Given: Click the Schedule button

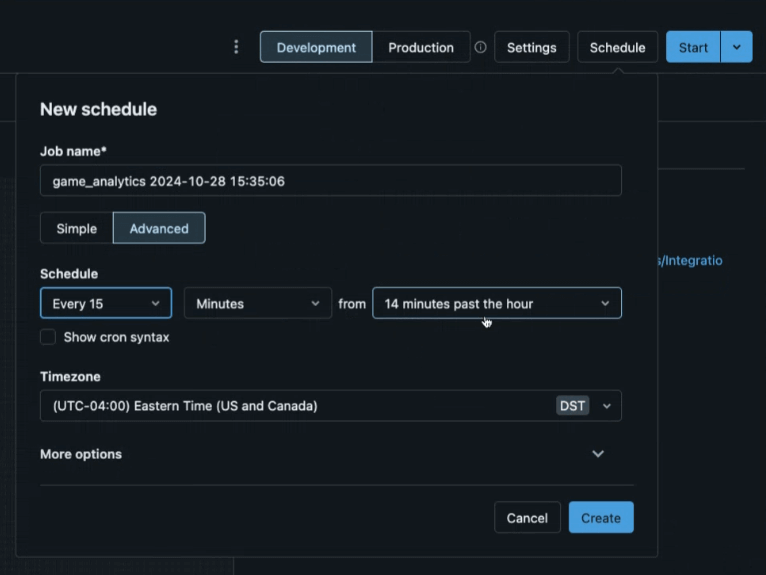Looking at the screenshot, I should pyautogui.click(x=617, y=47).
